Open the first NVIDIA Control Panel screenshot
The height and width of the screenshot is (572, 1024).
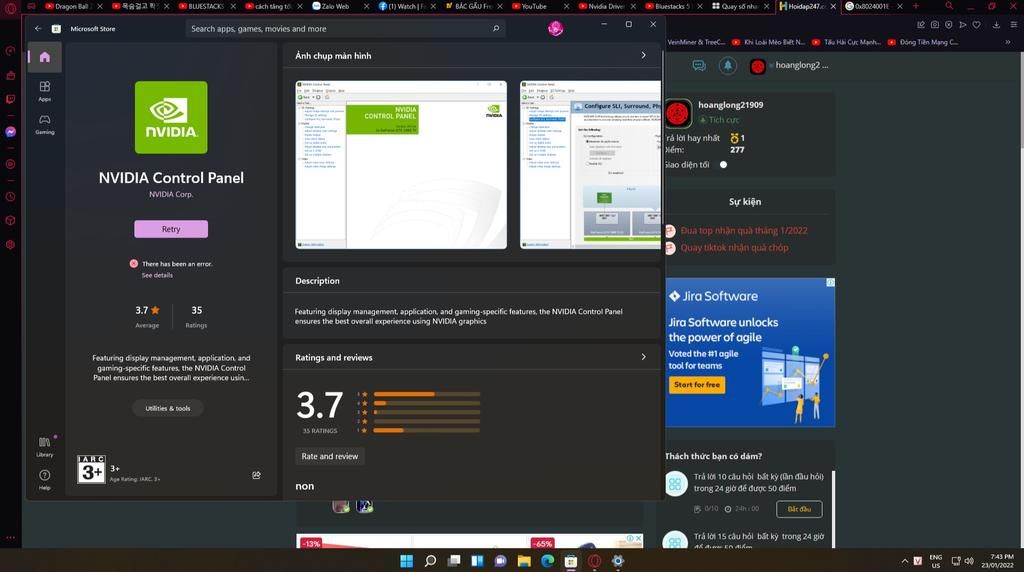tap(401, 165)
